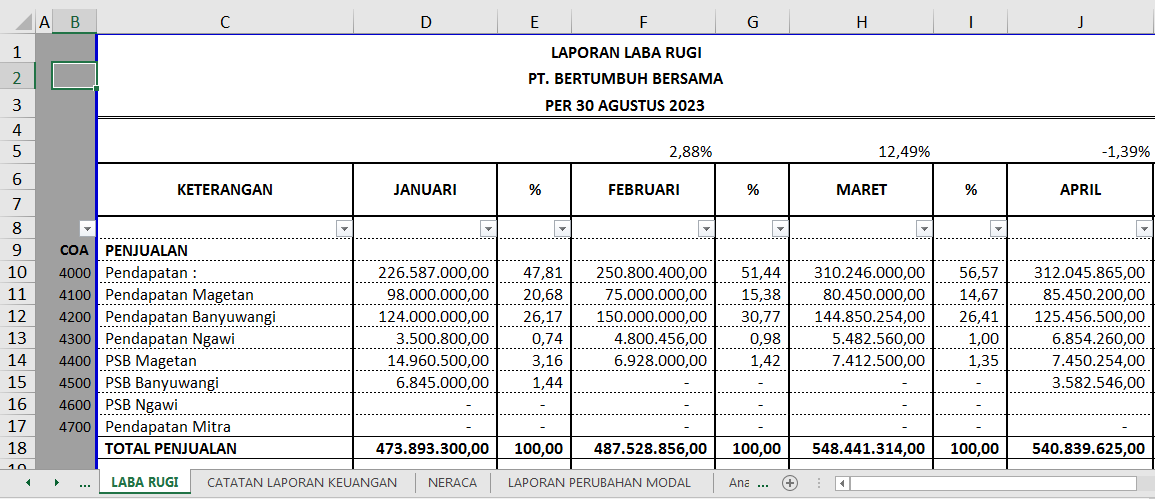The width and height of the screenshot is (1155, 499).
Task: Open the MARET column filter dropdown
Action: tap(924, 229)
